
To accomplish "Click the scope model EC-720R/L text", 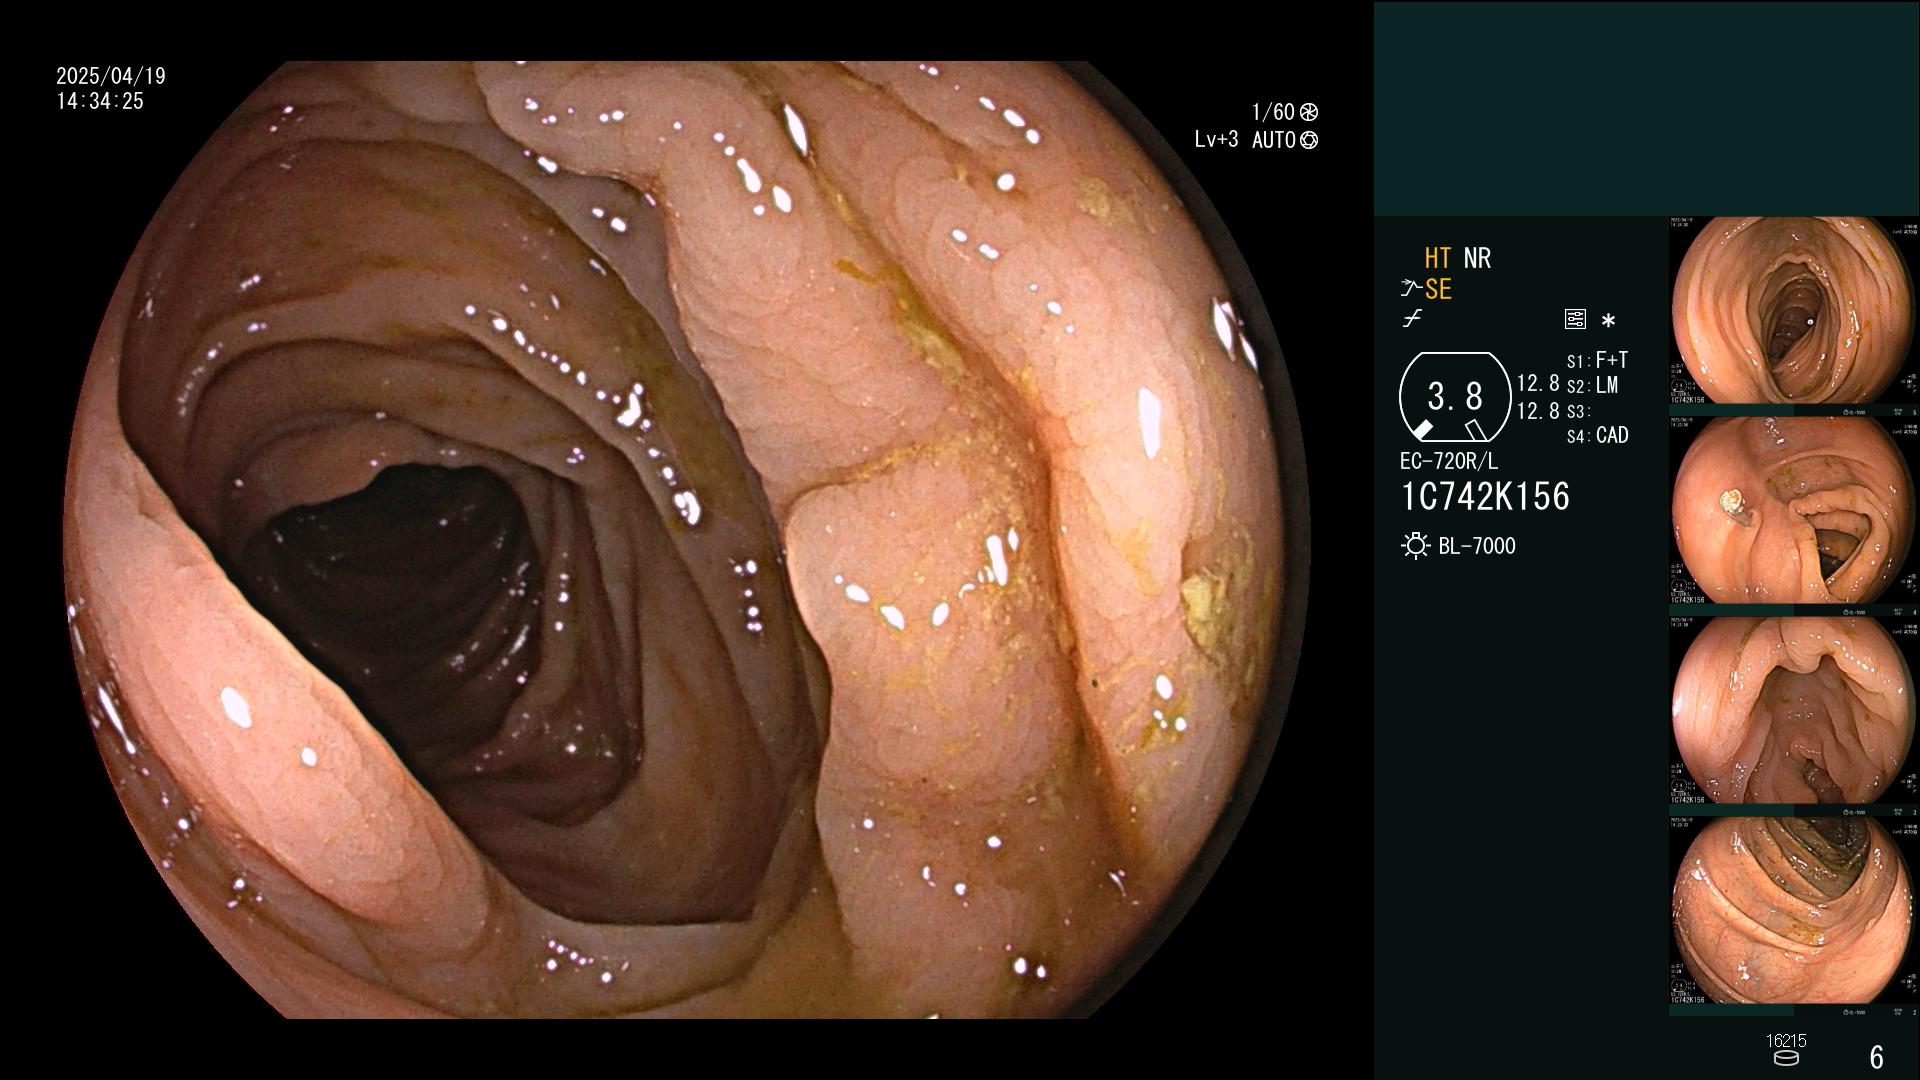I will (x=1449, y=462).
